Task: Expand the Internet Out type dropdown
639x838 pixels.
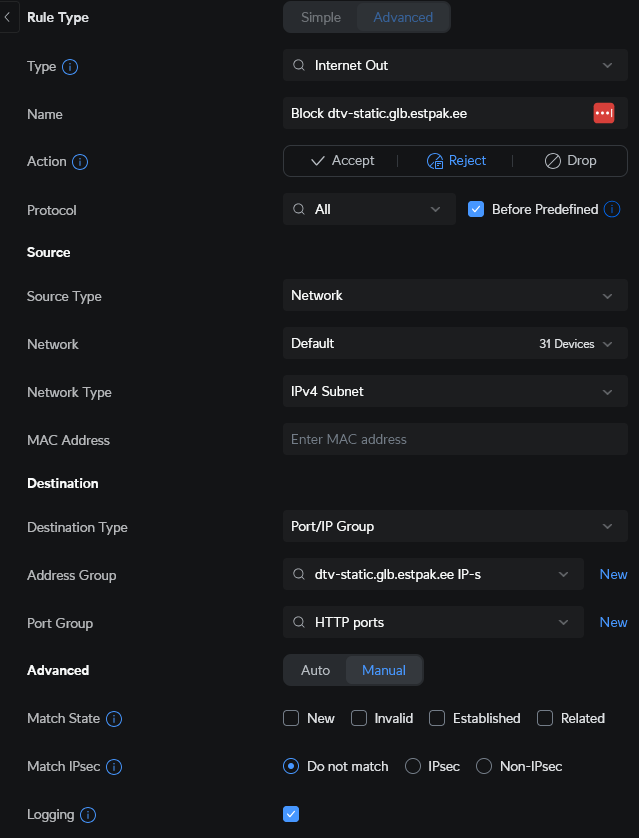Action: point(455,65)
